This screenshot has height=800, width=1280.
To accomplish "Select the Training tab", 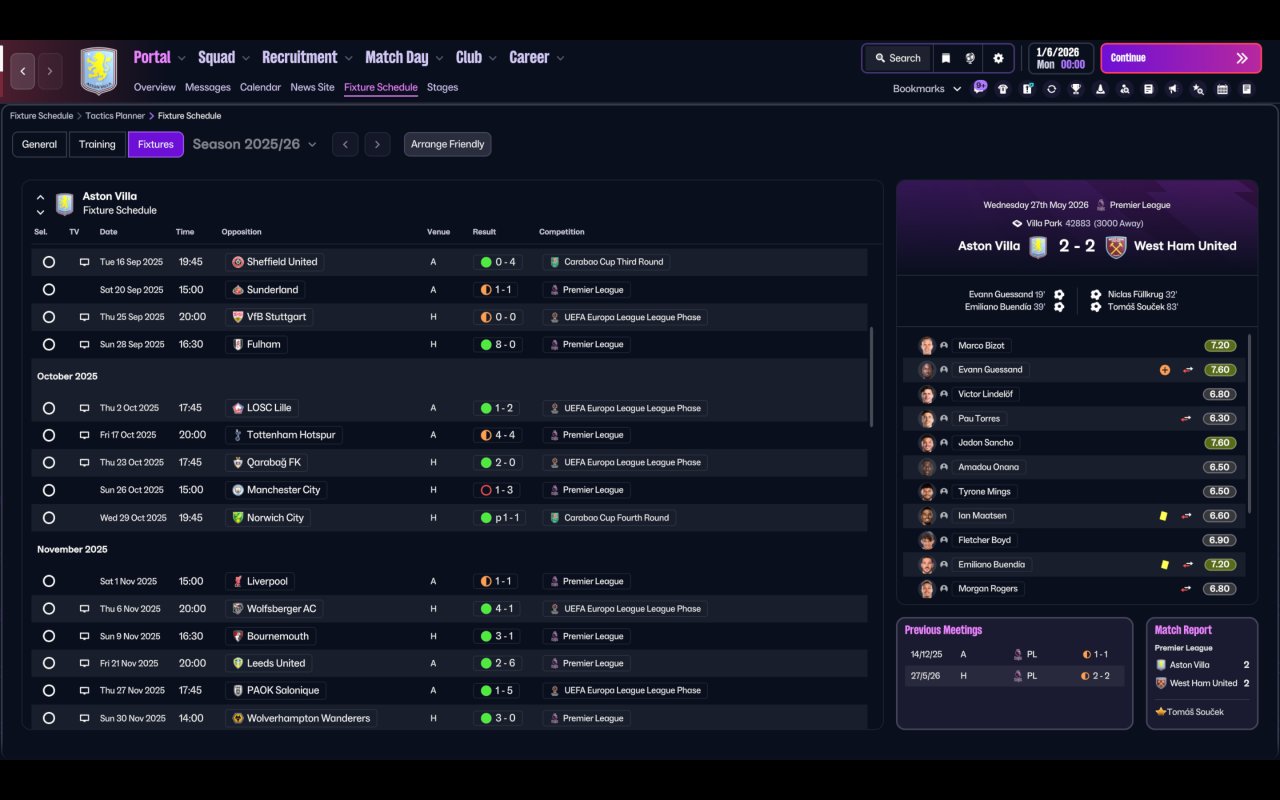I will click(x=97, y=144).
